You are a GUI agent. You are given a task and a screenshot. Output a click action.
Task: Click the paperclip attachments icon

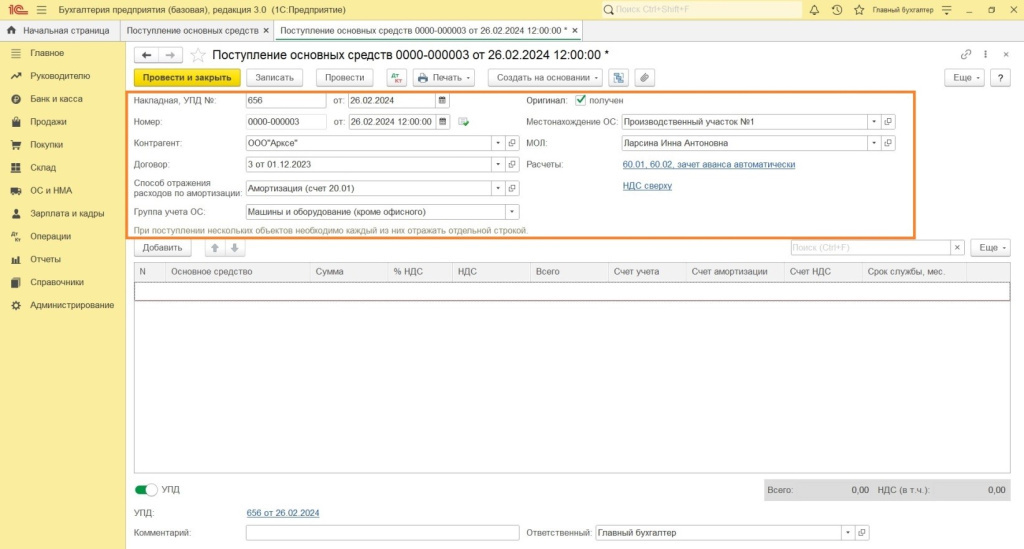click(645, 77)
